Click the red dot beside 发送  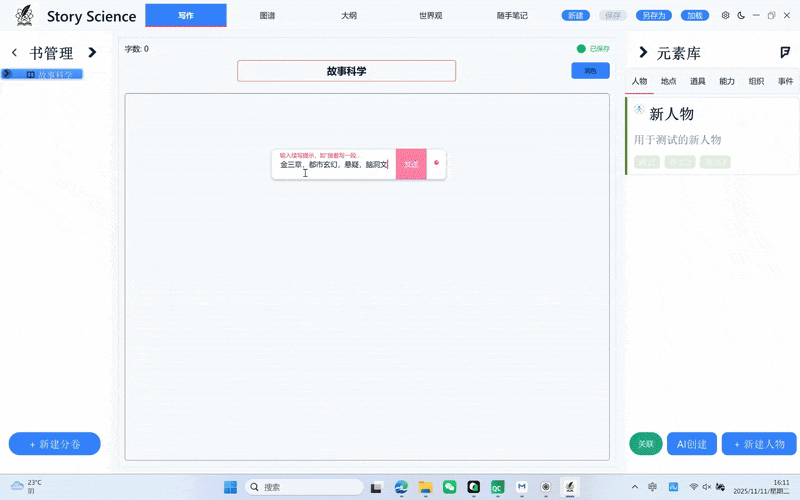point(436,163)
